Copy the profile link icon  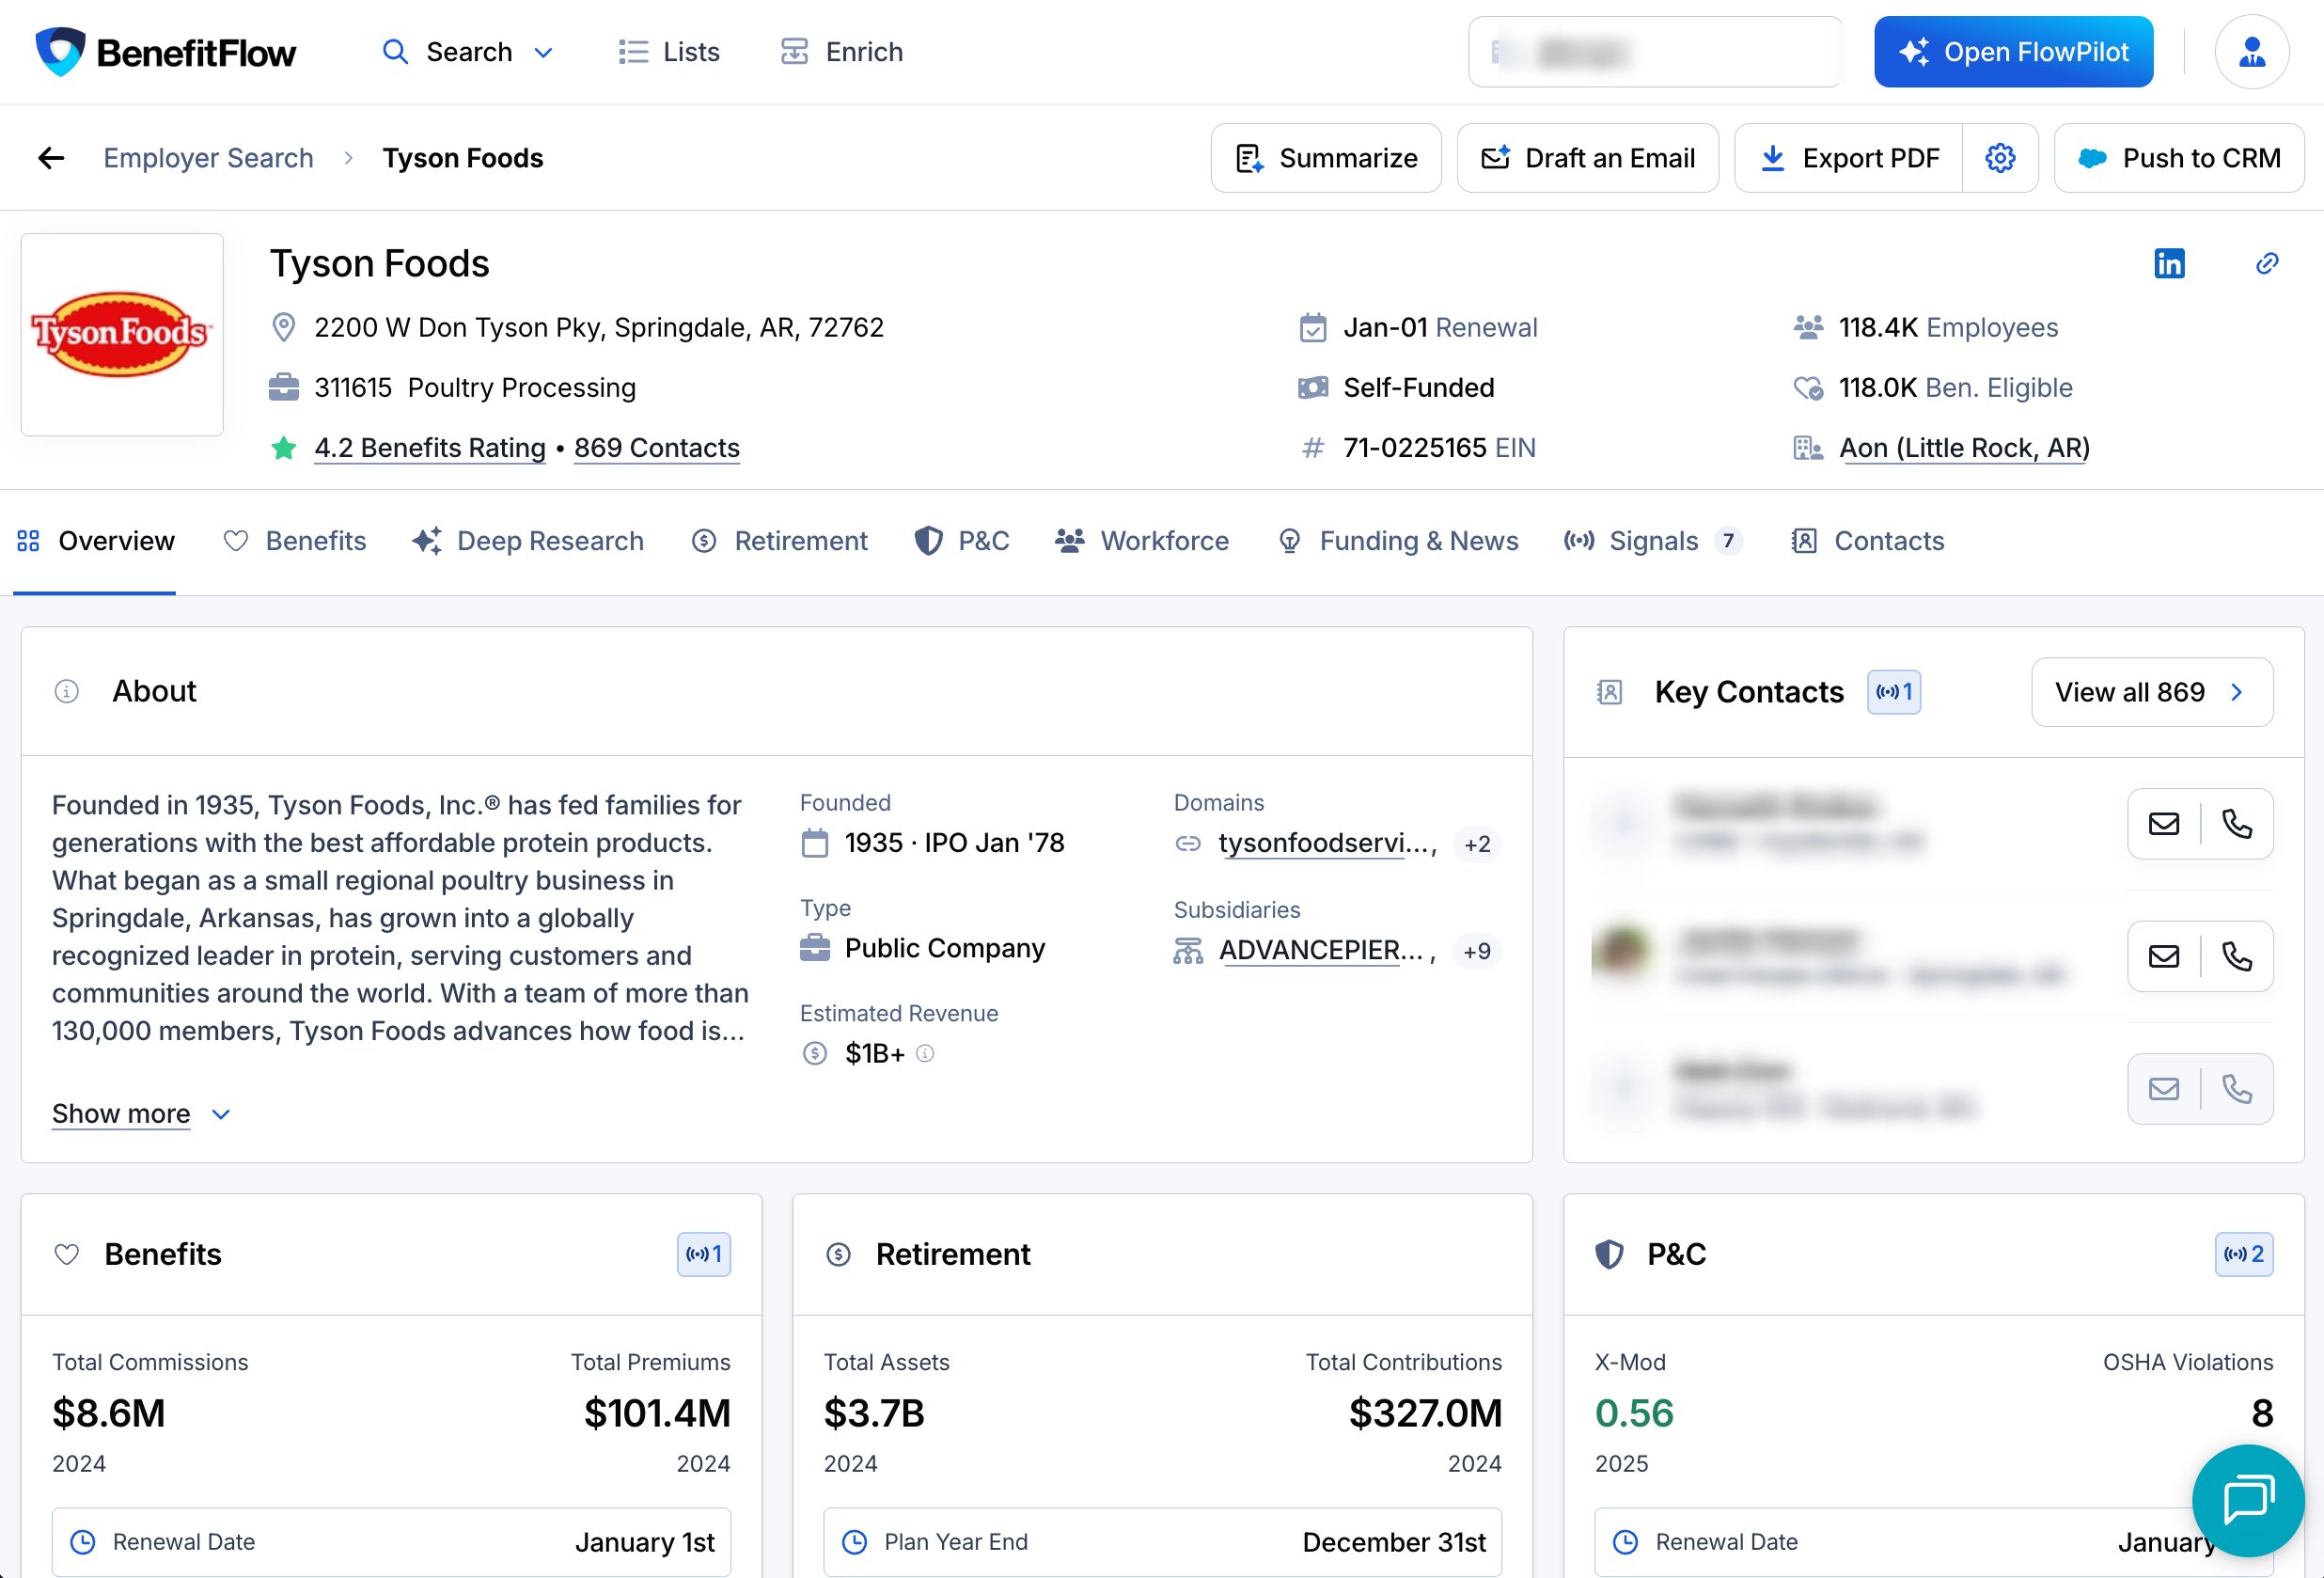pyautogui.click(x=2267, y=263)
